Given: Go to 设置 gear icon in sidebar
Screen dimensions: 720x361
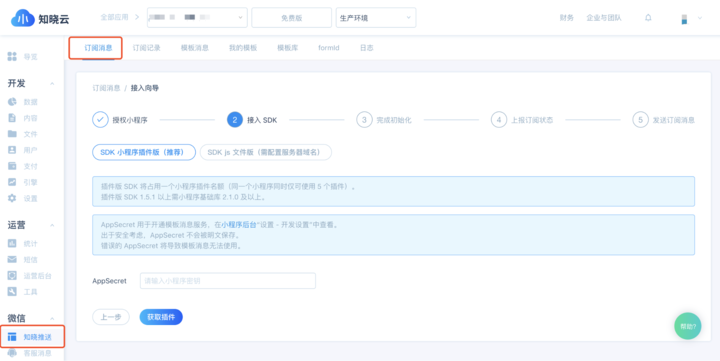Looking at the screenshot, I should (12, 198).
